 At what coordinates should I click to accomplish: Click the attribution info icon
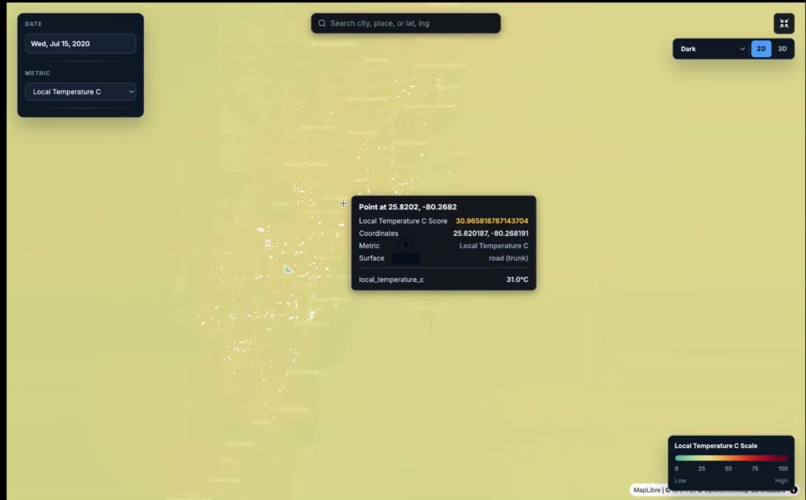[794, 490]
